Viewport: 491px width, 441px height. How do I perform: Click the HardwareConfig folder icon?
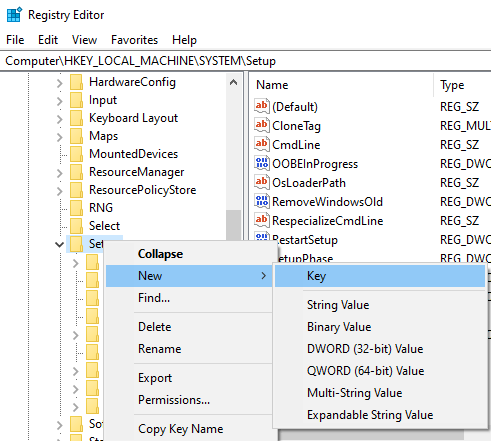(76, 82)
